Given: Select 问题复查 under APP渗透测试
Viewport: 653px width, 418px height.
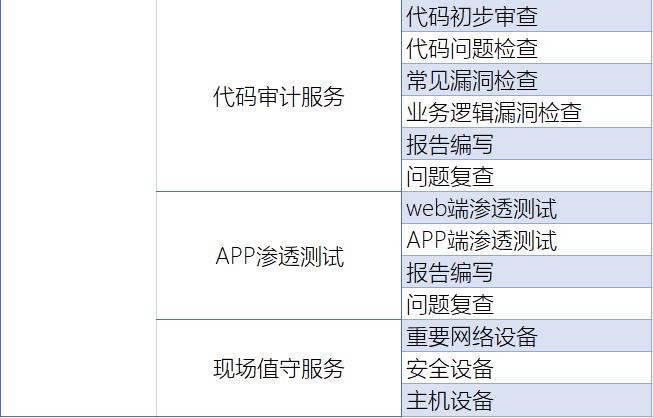Looking at the screenshot, I should click(527, 304).
